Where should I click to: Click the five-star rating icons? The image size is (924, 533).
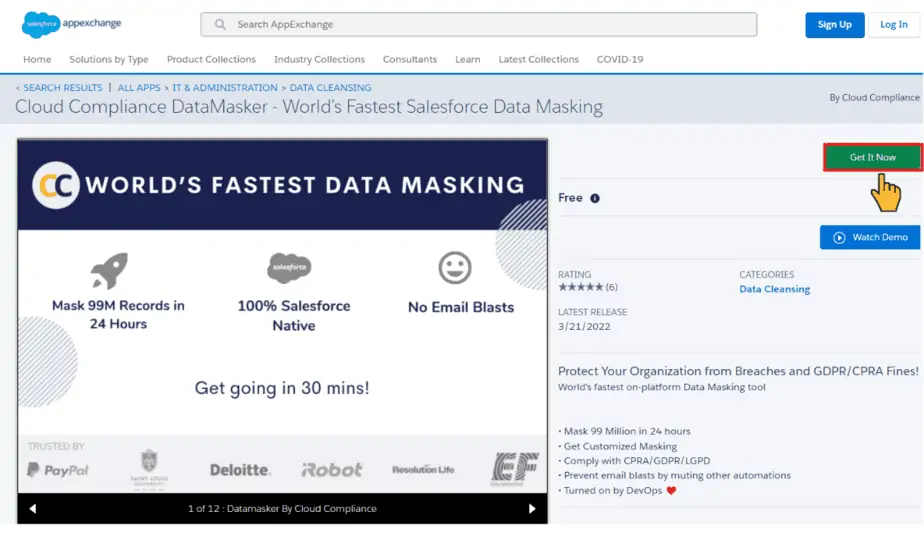(580, 287)
